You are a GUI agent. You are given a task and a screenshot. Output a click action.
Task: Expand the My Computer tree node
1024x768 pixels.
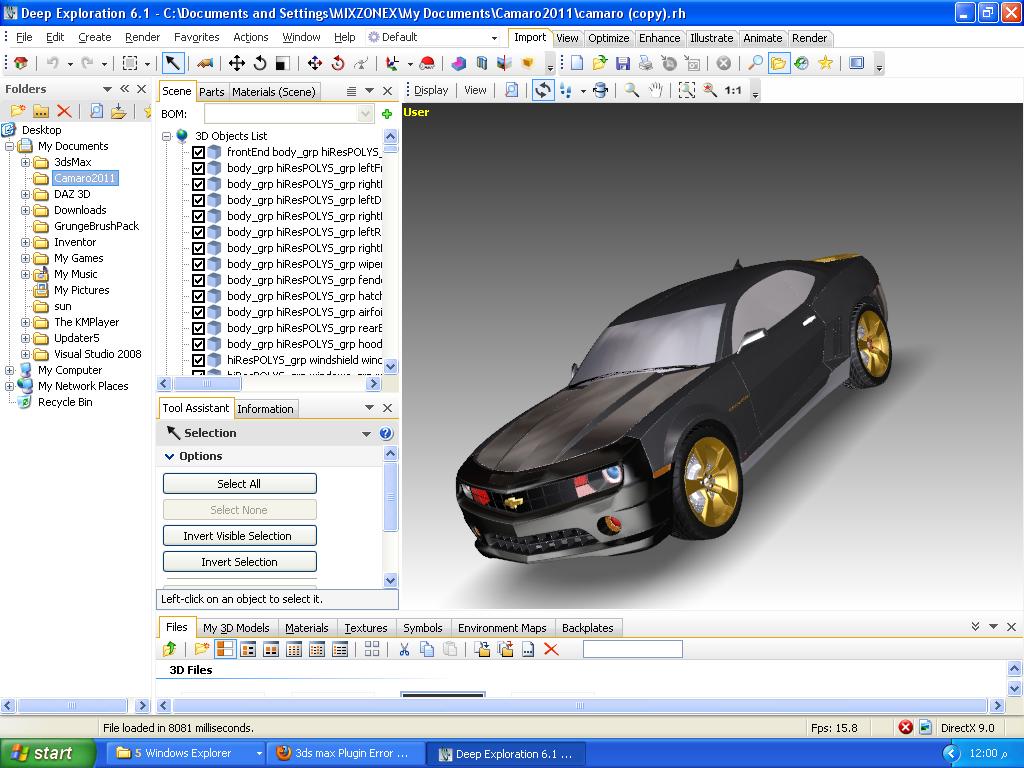10,370
